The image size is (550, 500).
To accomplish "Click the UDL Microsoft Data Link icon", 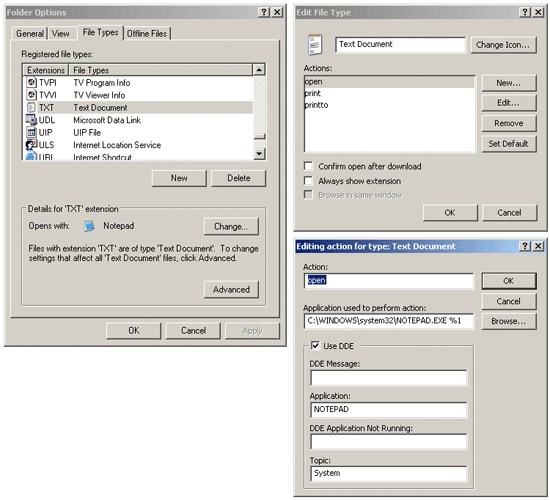I will coord(32,120).
